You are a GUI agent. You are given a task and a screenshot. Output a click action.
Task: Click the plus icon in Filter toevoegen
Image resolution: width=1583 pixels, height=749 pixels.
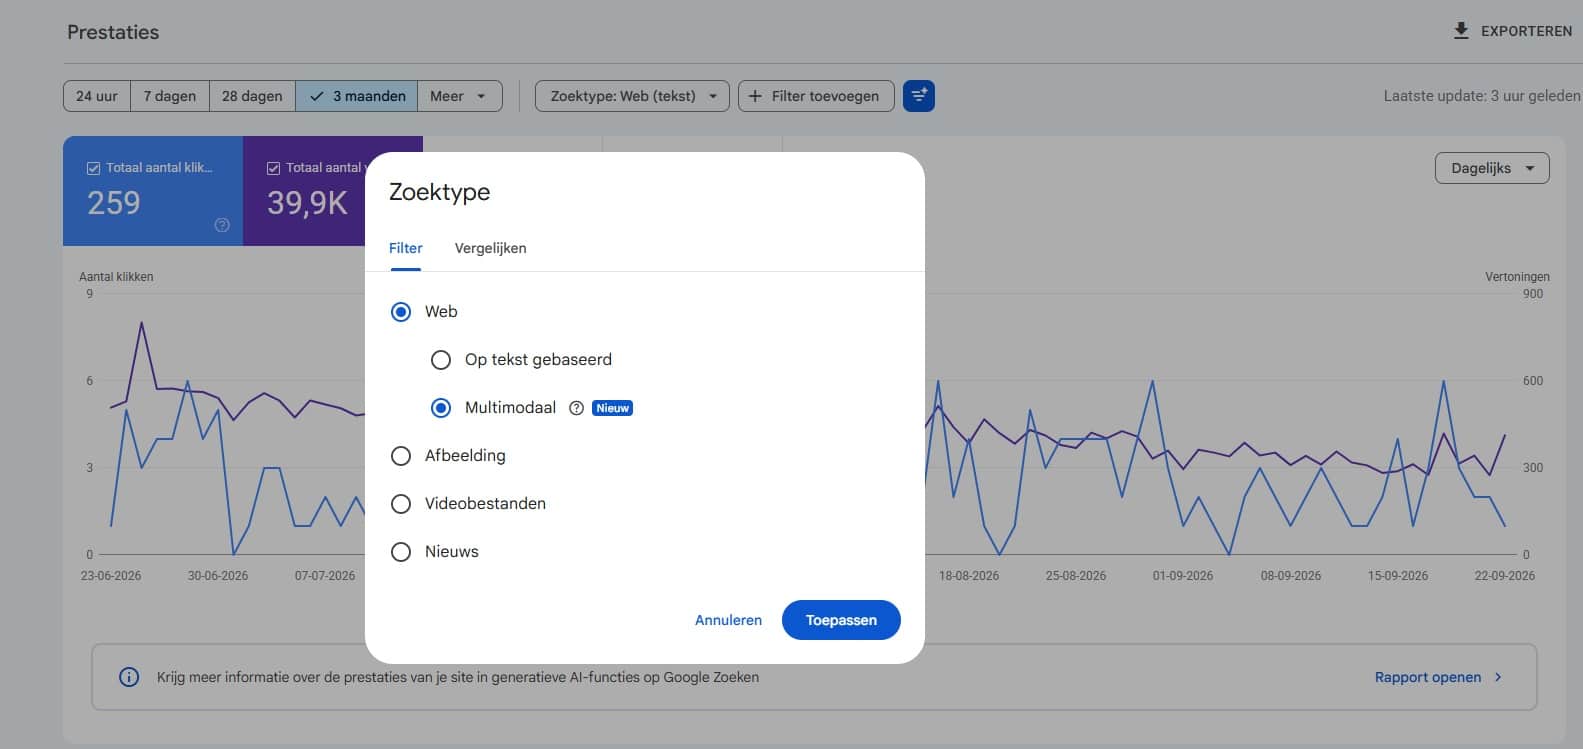(755, 96)
